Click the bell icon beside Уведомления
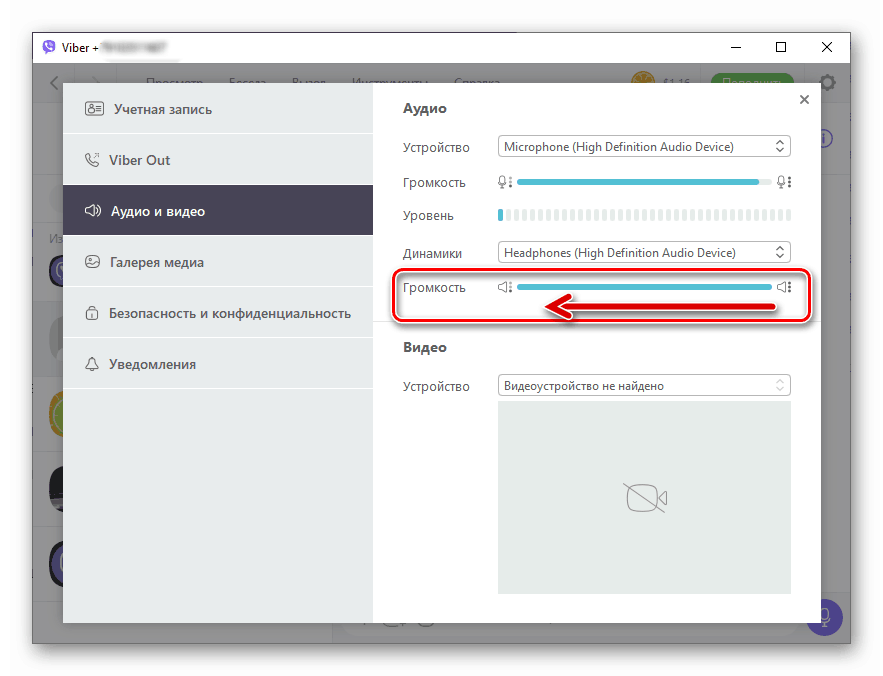883x676 pixels. pyautogui.click(x=92, y=364)
